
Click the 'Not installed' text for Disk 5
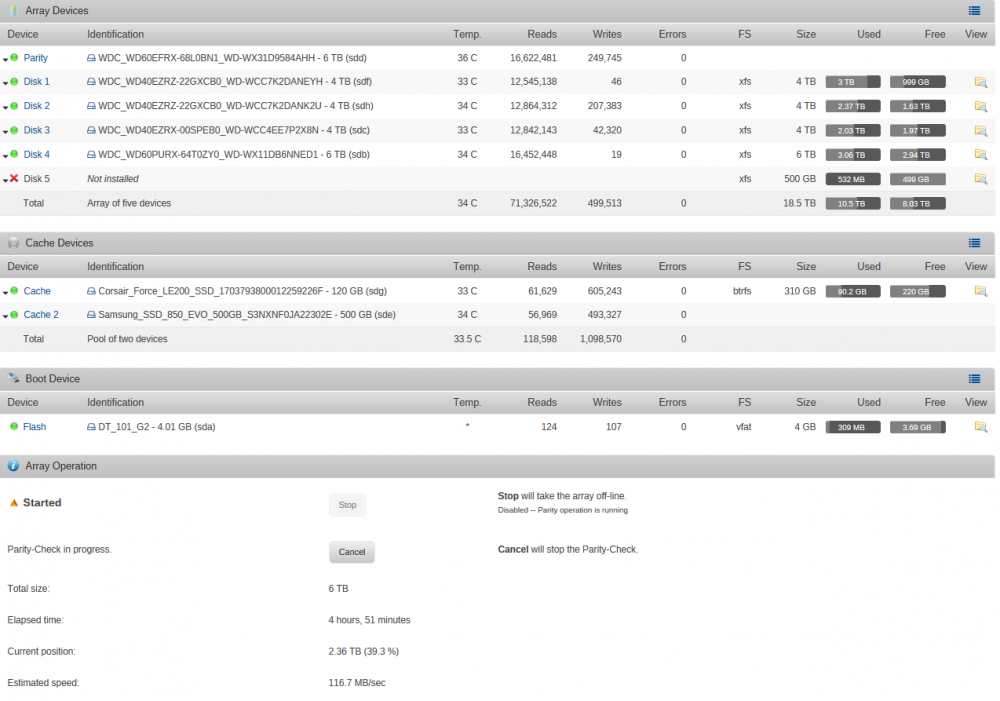point(113,179)
